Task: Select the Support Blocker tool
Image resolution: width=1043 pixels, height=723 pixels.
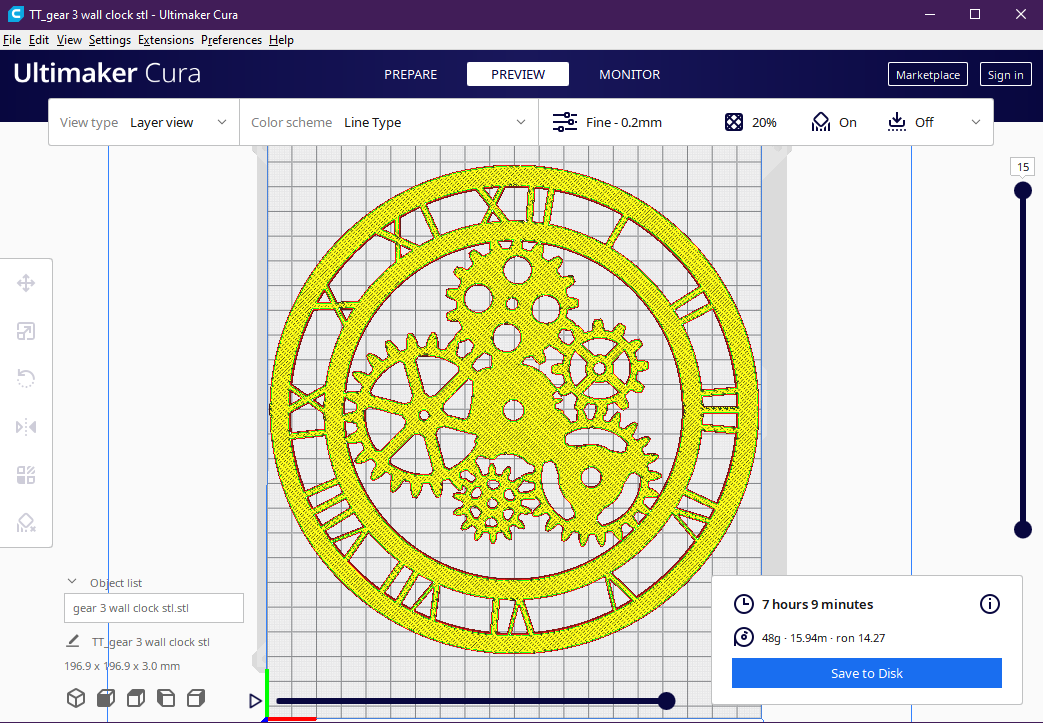Action: coord(26,523)
